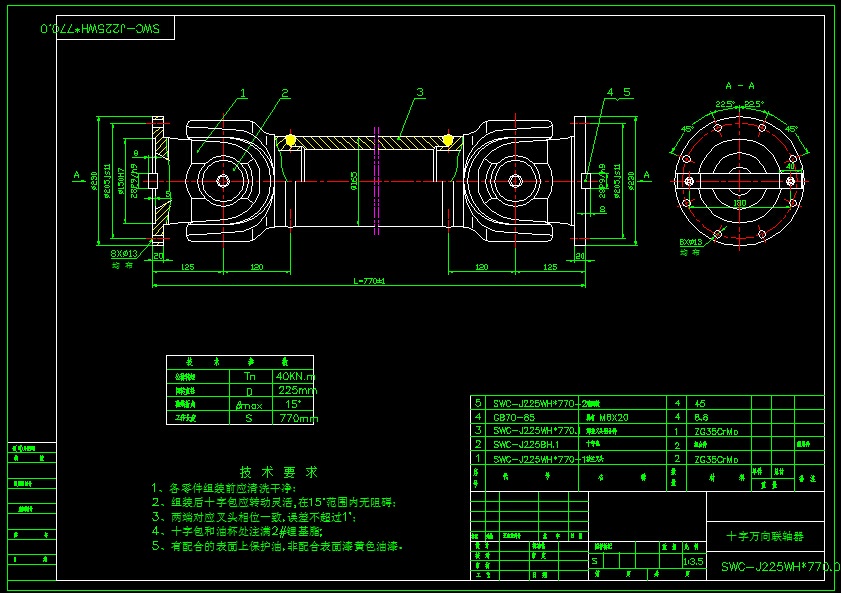Select the "十字万向联轴器" drawing title
This screenshot has width=841, height=593.
(x=765, y=536)
